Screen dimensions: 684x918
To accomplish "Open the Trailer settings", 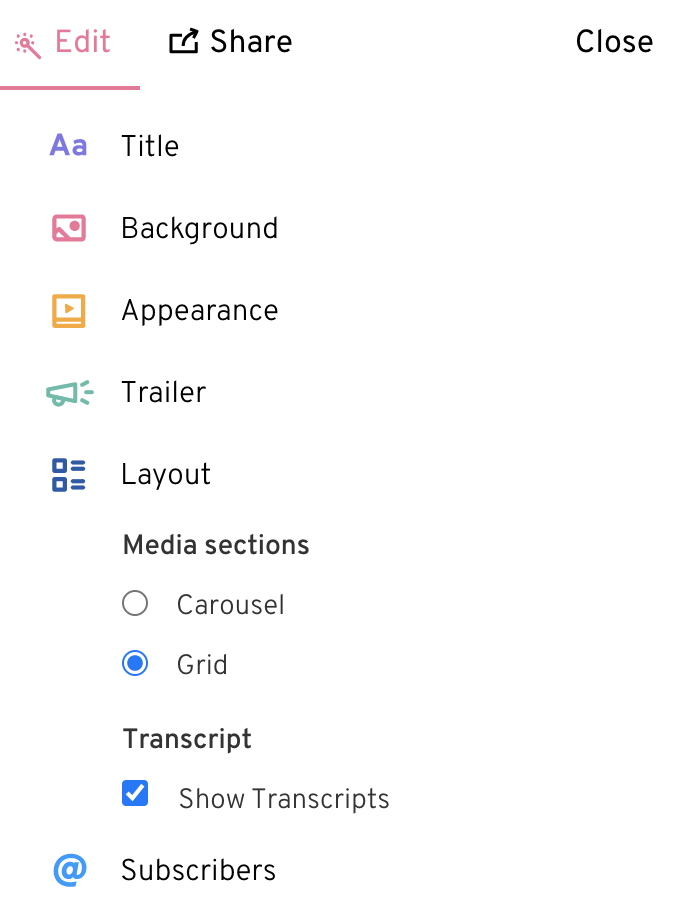I will [x=163, y=392].
